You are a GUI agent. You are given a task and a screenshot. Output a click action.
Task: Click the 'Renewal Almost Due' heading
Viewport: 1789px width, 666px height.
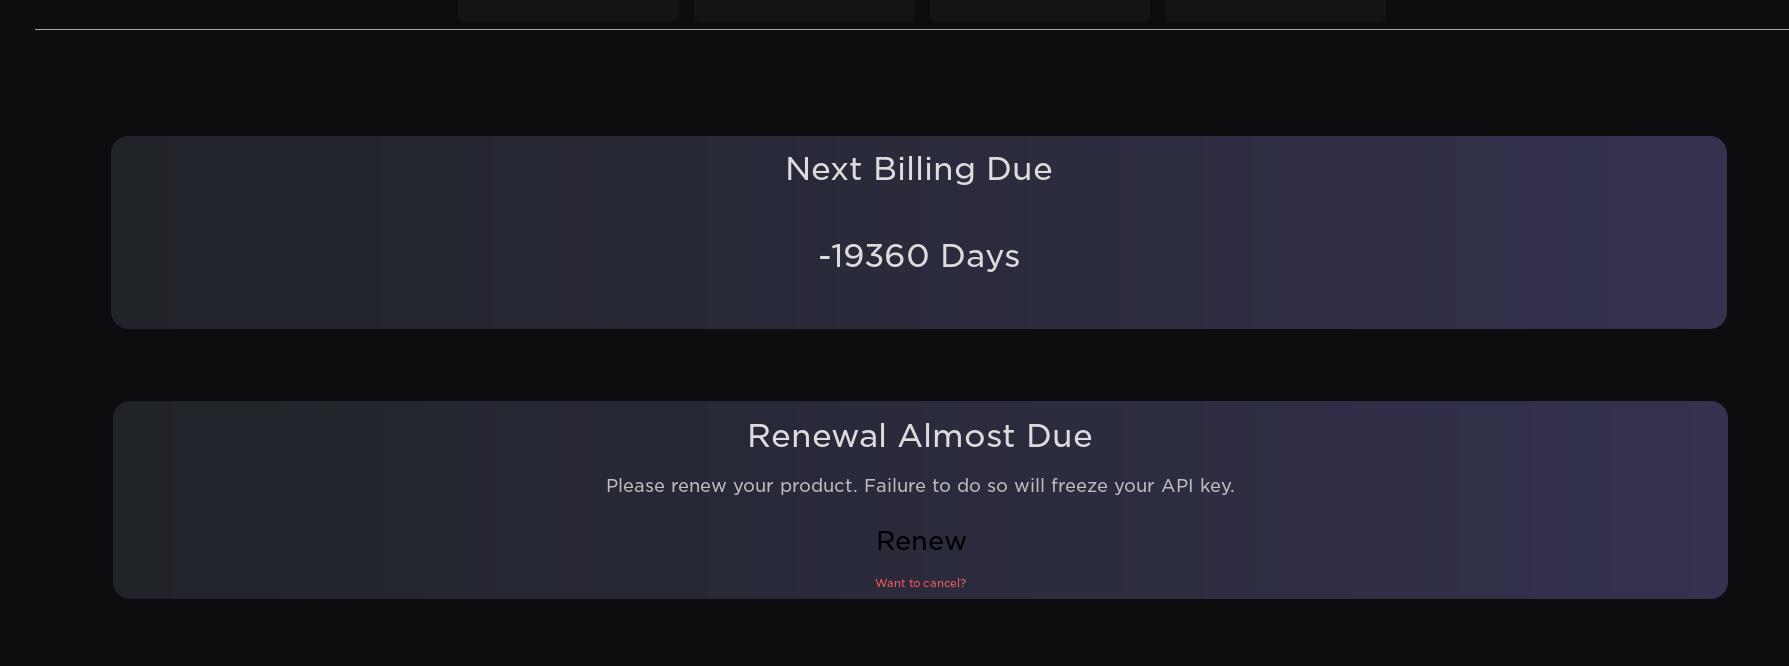pyautogui.click(x=919, y=436)
